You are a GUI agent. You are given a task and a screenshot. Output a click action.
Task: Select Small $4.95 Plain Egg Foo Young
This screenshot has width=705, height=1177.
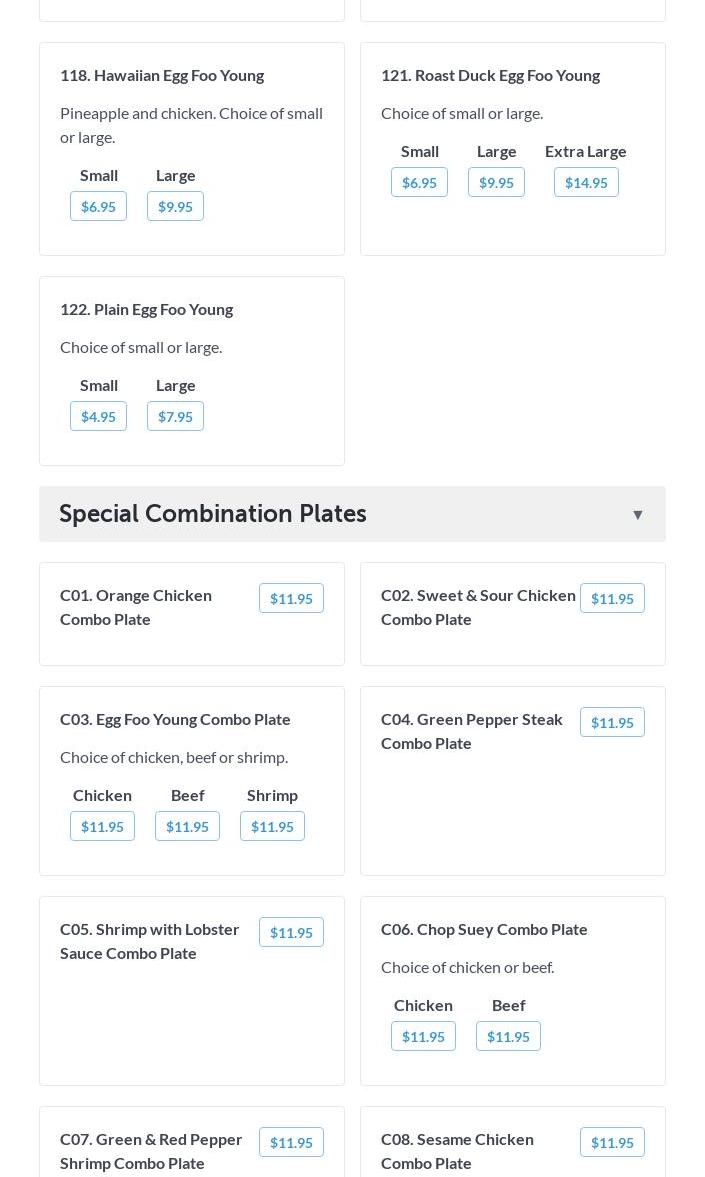(x=98, y=417)
